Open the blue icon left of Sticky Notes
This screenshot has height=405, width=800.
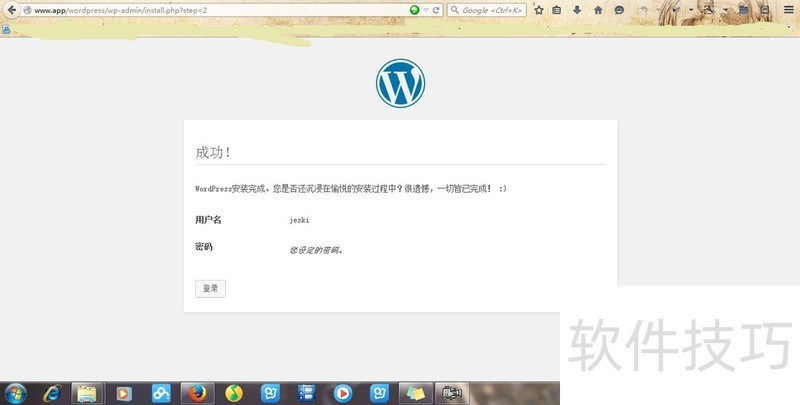(x=380, y=393)
